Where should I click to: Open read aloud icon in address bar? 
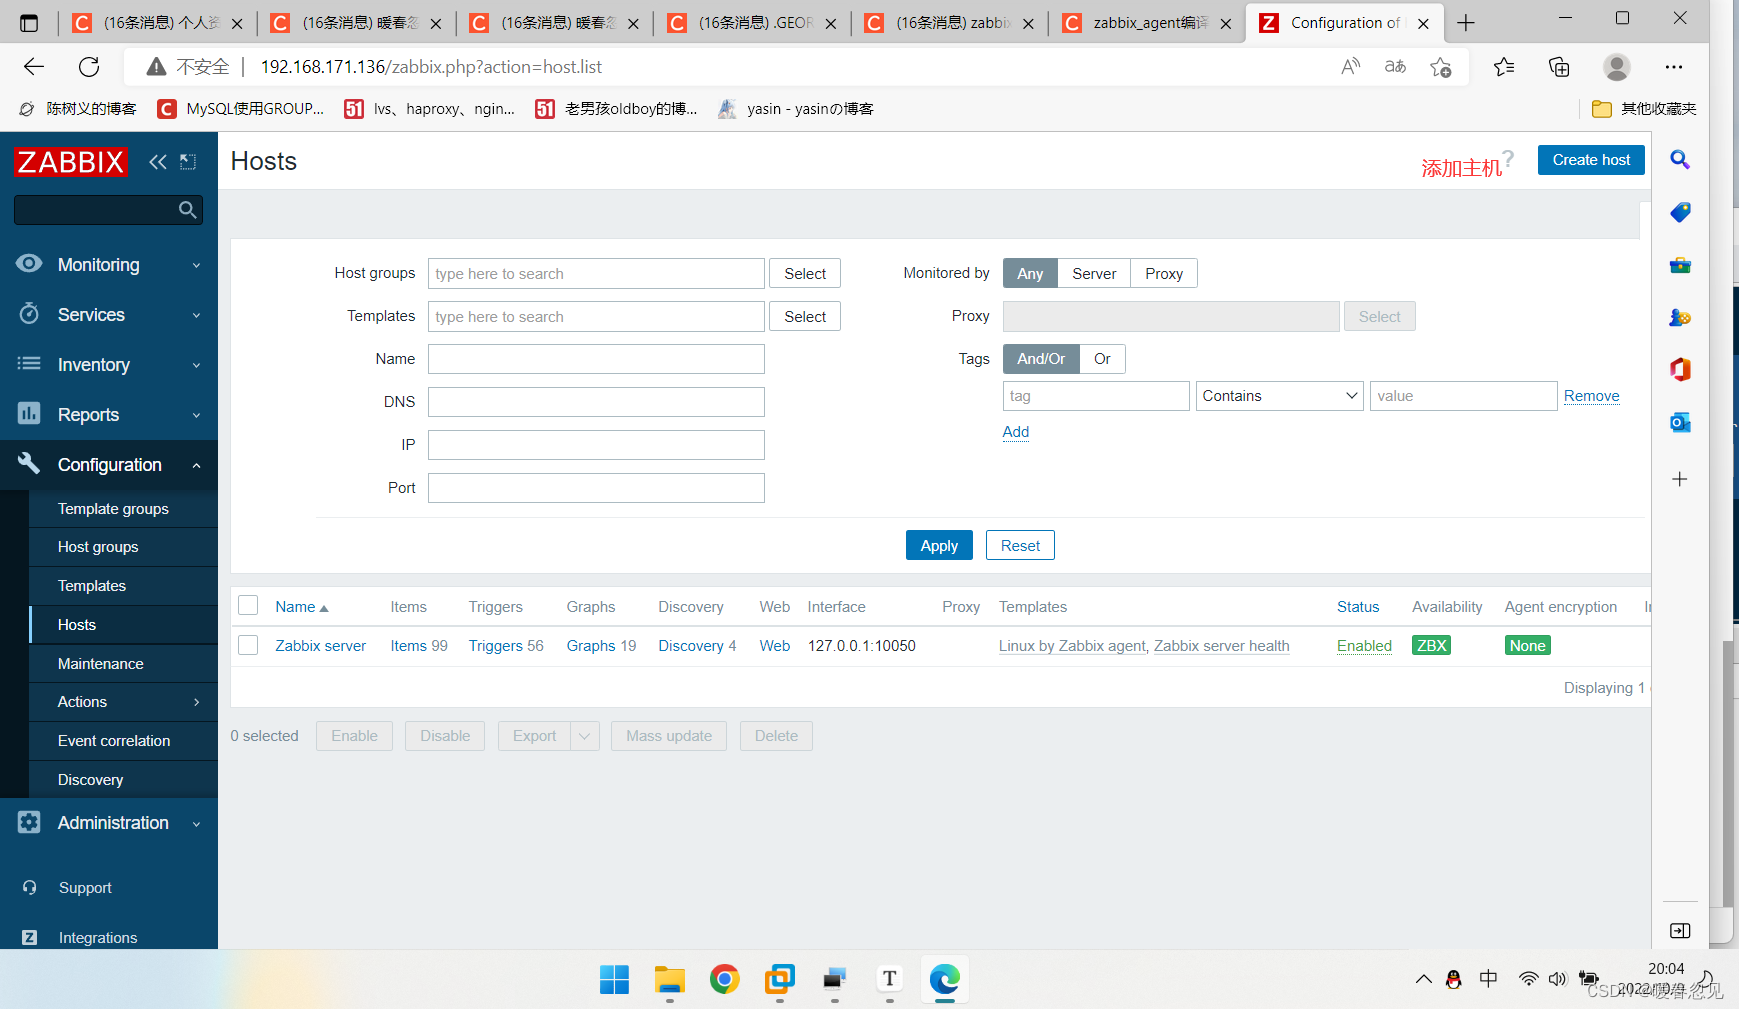[x=1350, y=67]
